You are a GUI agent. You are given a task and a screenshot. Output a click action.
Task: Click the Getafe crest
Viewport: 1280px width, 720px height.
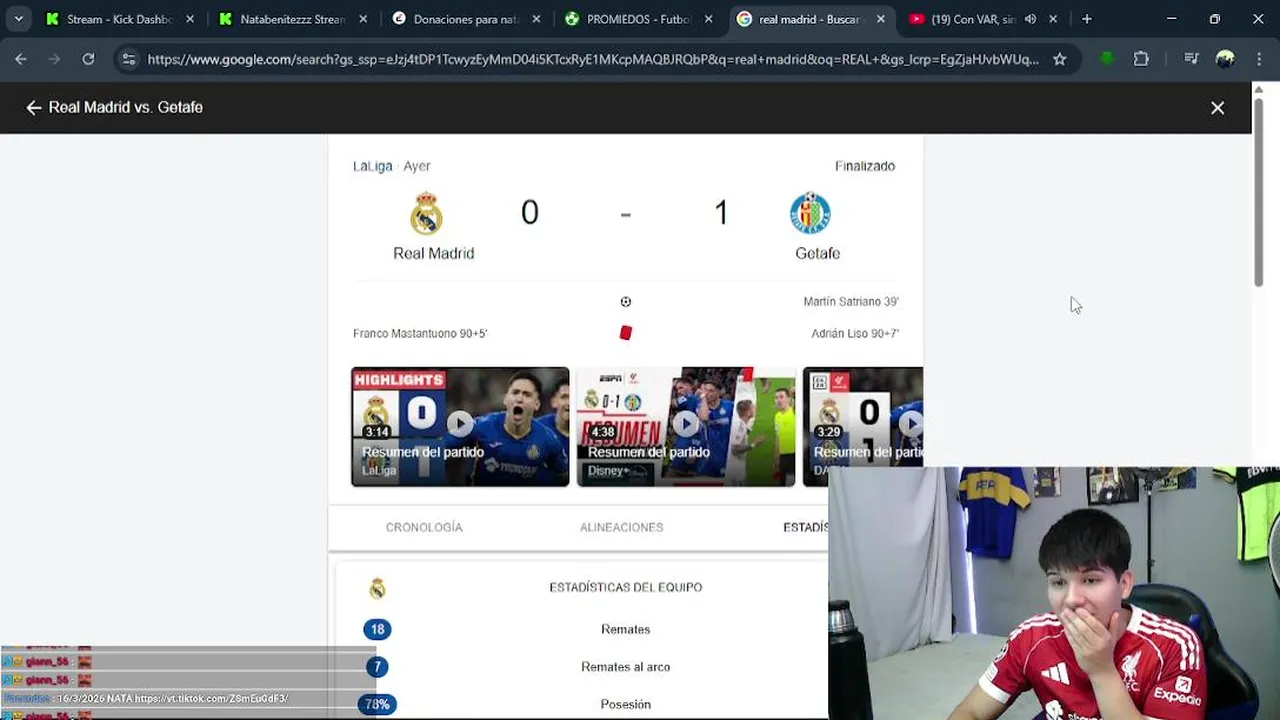click(x=810, y=213)
